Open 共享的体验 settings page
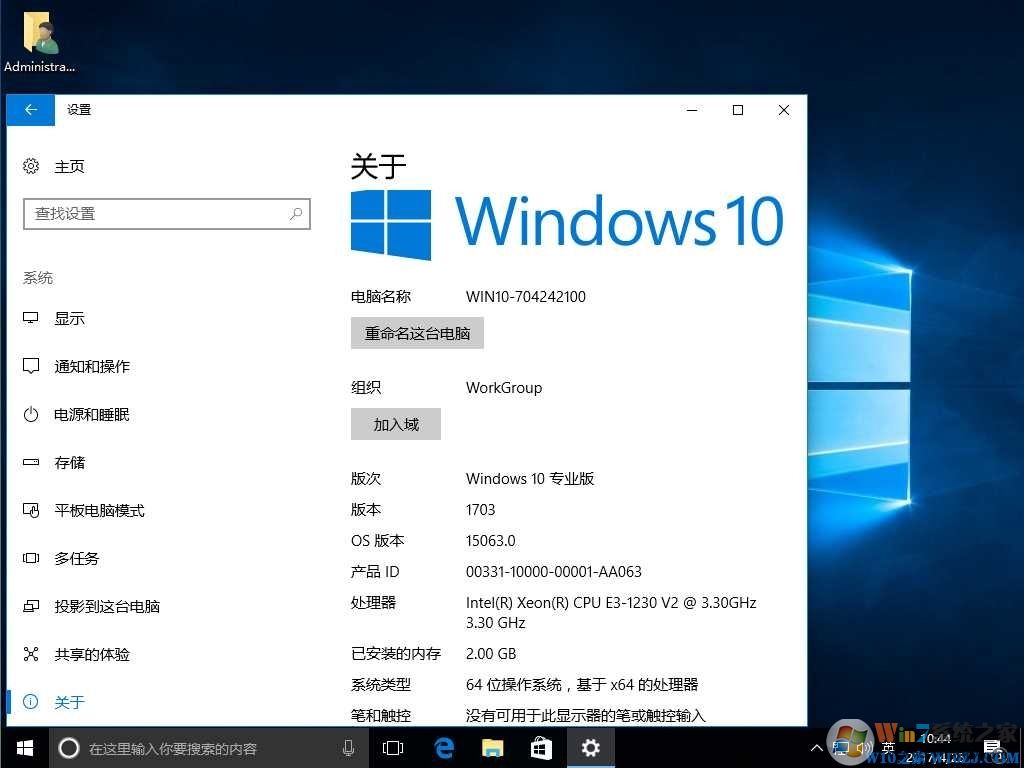Image resolution: width=1024 pixels, height=768 pixels. tap(92, 654)
